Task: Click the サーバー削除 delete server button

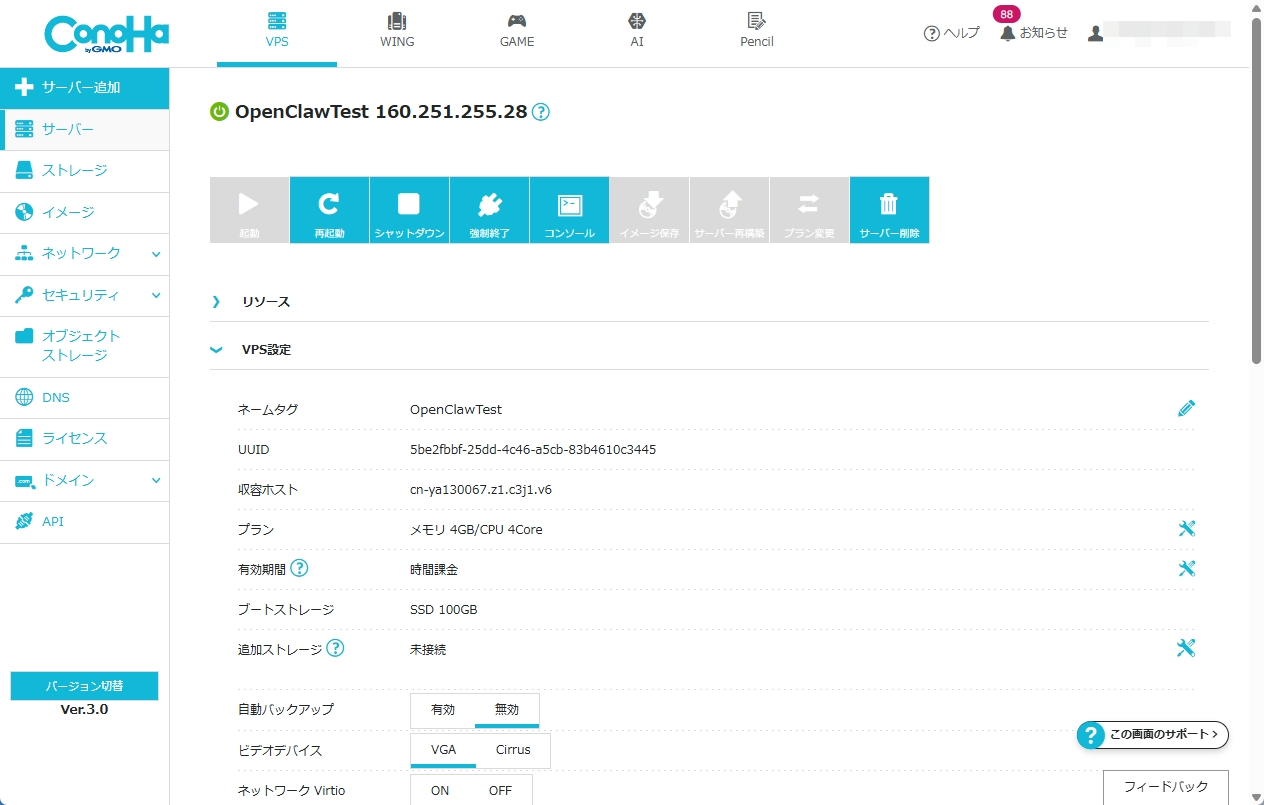Action: [889, 210]
